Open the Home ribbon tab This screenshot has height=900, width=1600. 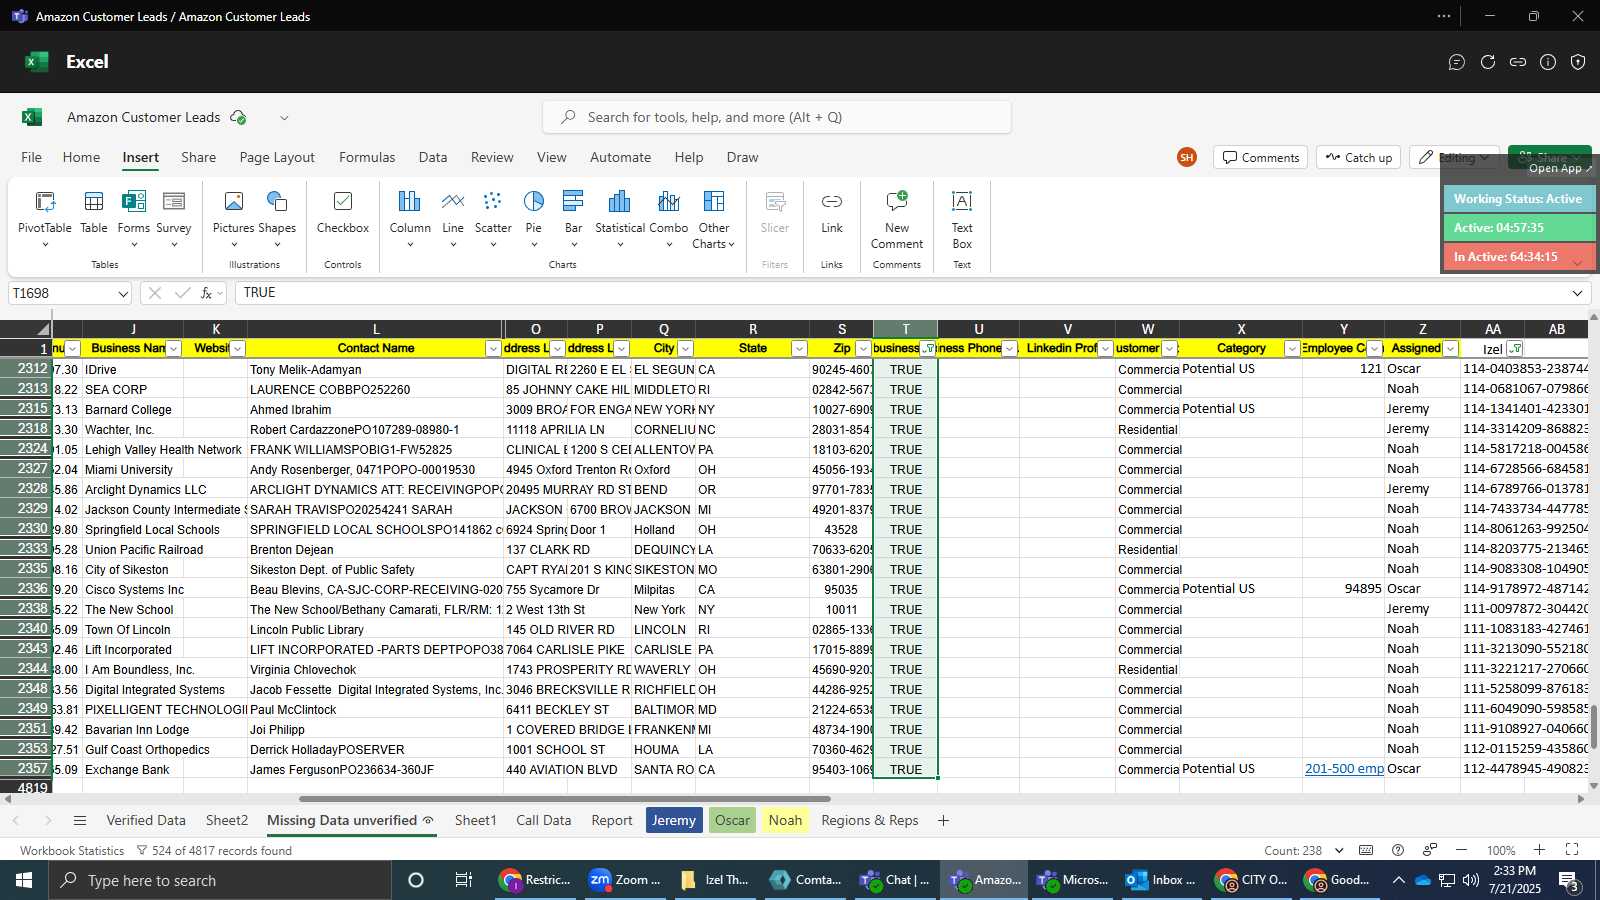[x=81, y=157]
